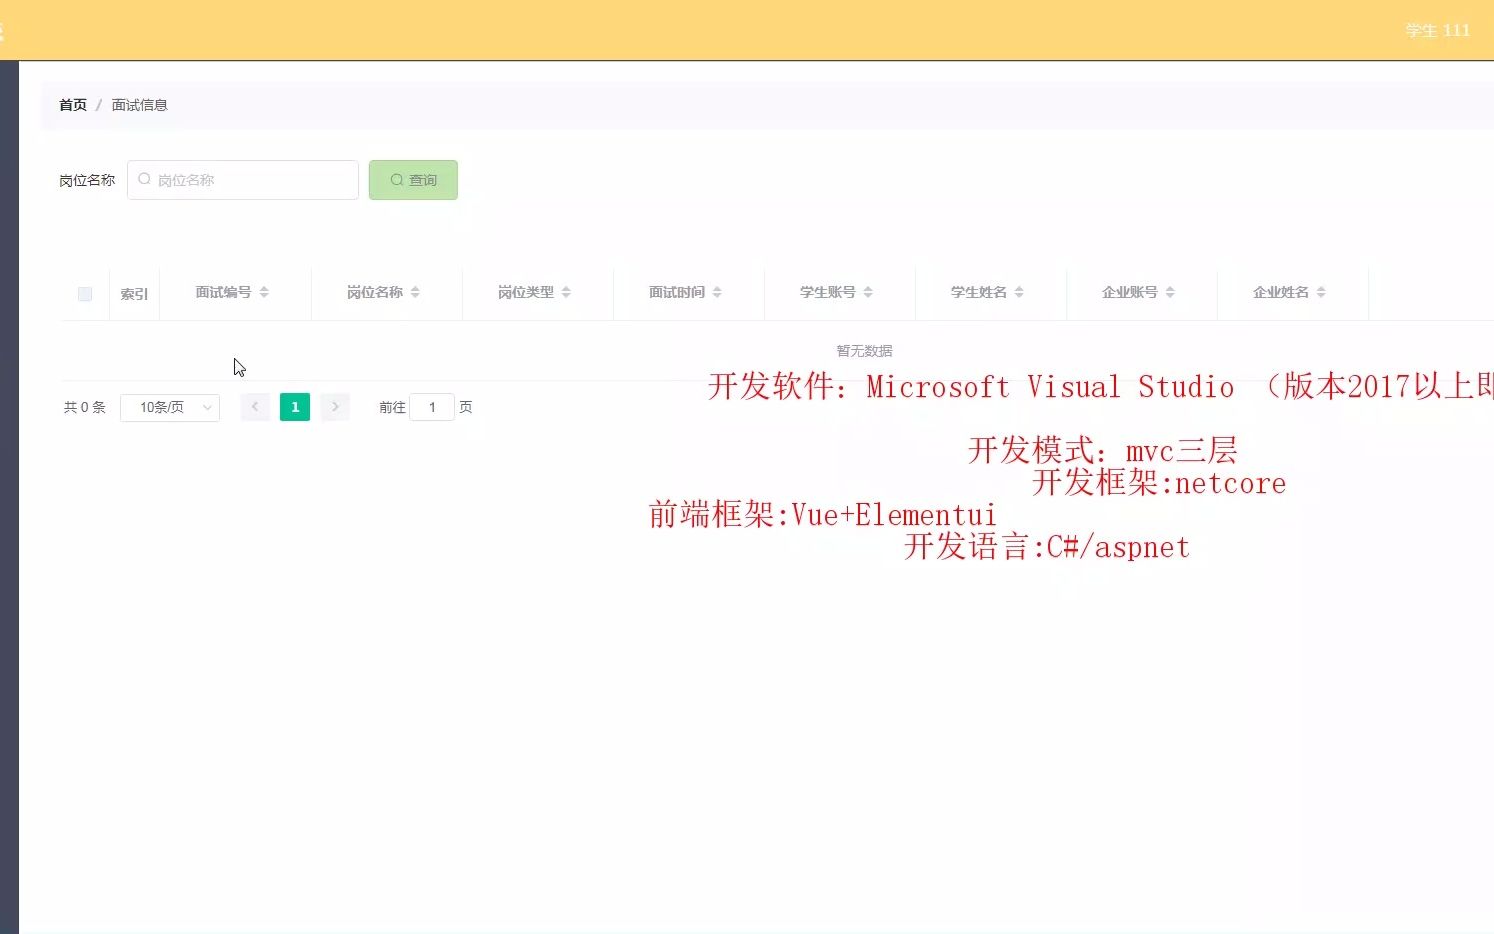This screenshot has height=934, width=1494.
Task: Click the magnifier icon inside the search input
Action: tap(145, 179)
